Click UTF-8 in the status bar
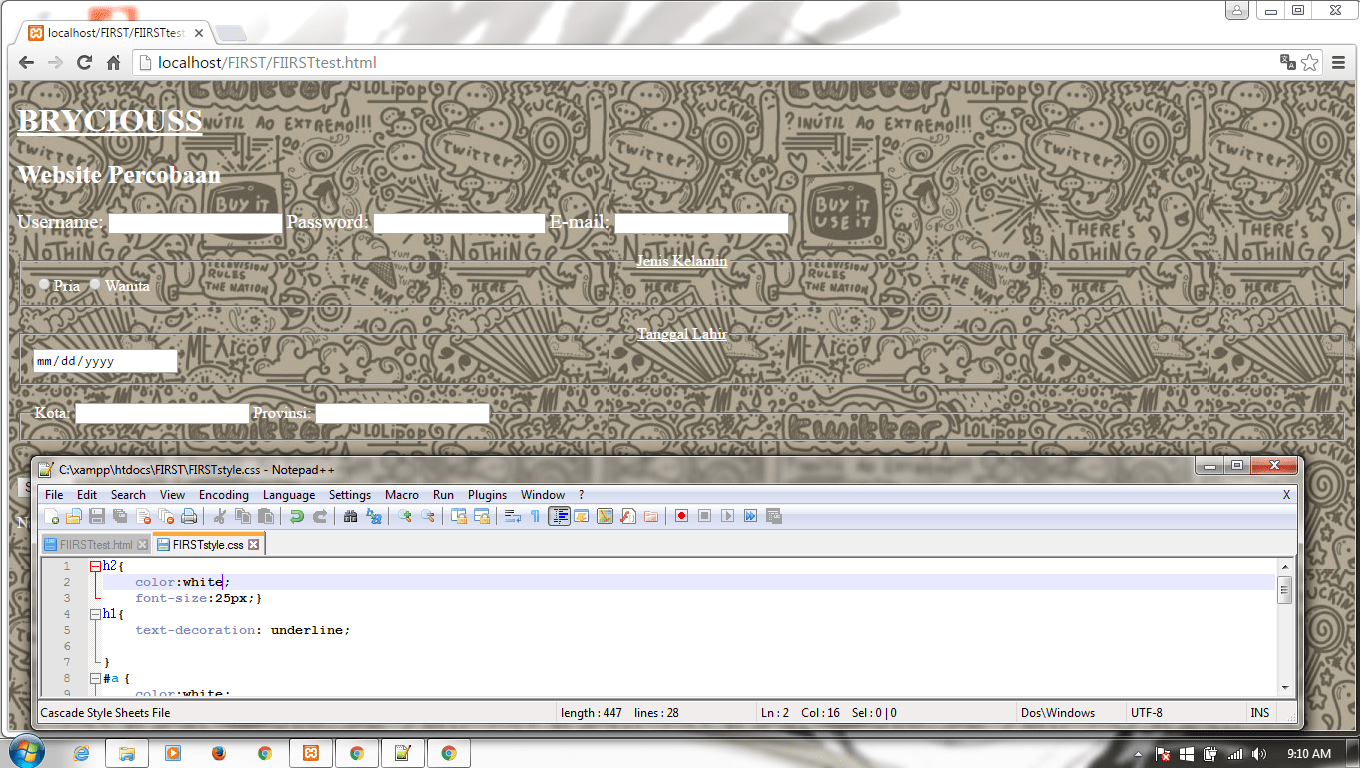 [1147, 713]
